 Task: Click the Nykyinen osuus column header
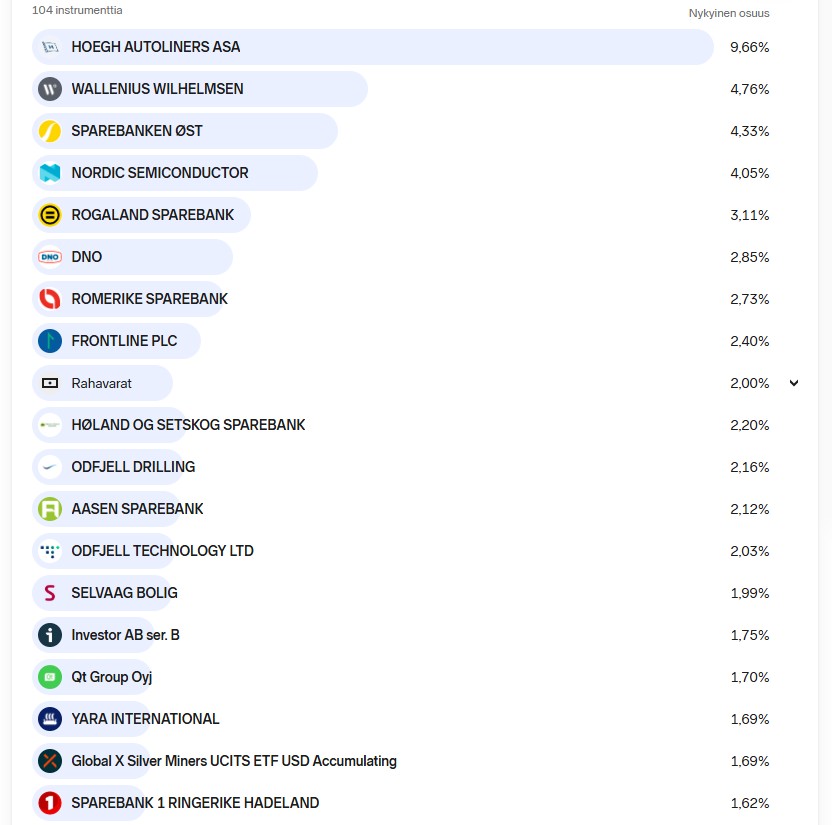[729, 13]
